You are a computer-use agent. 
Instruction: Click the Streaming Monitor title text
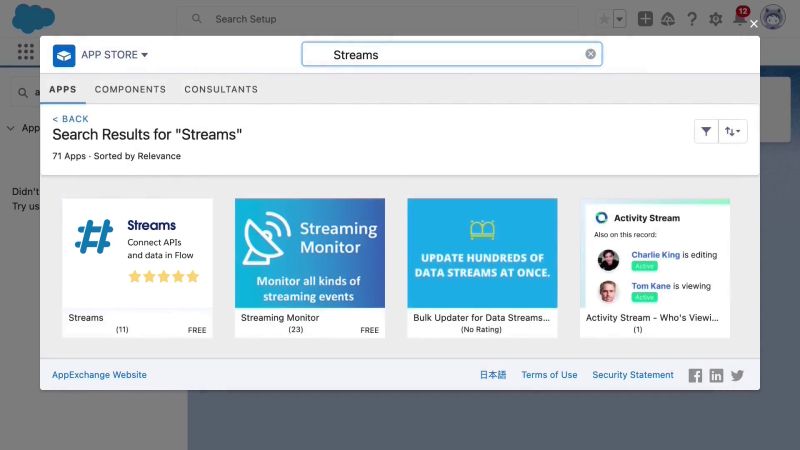point(280,317)
